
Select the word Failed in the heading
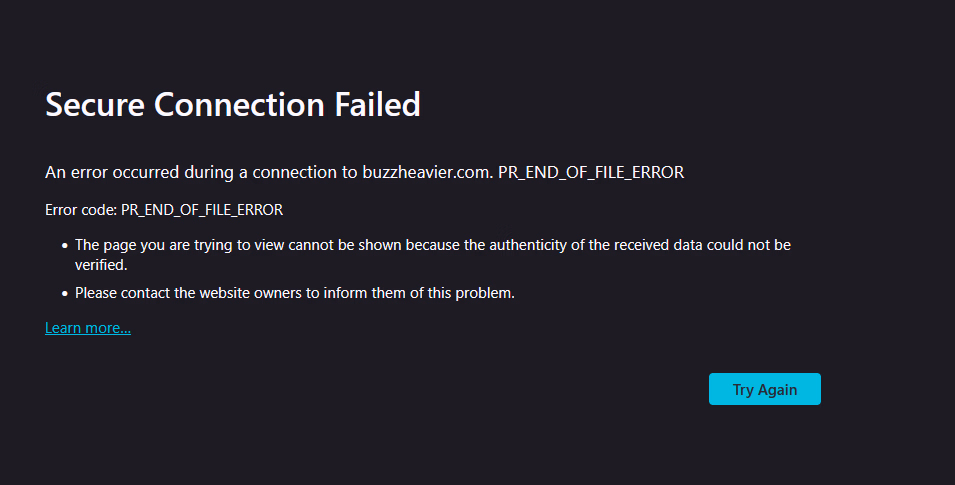(378, 104)
